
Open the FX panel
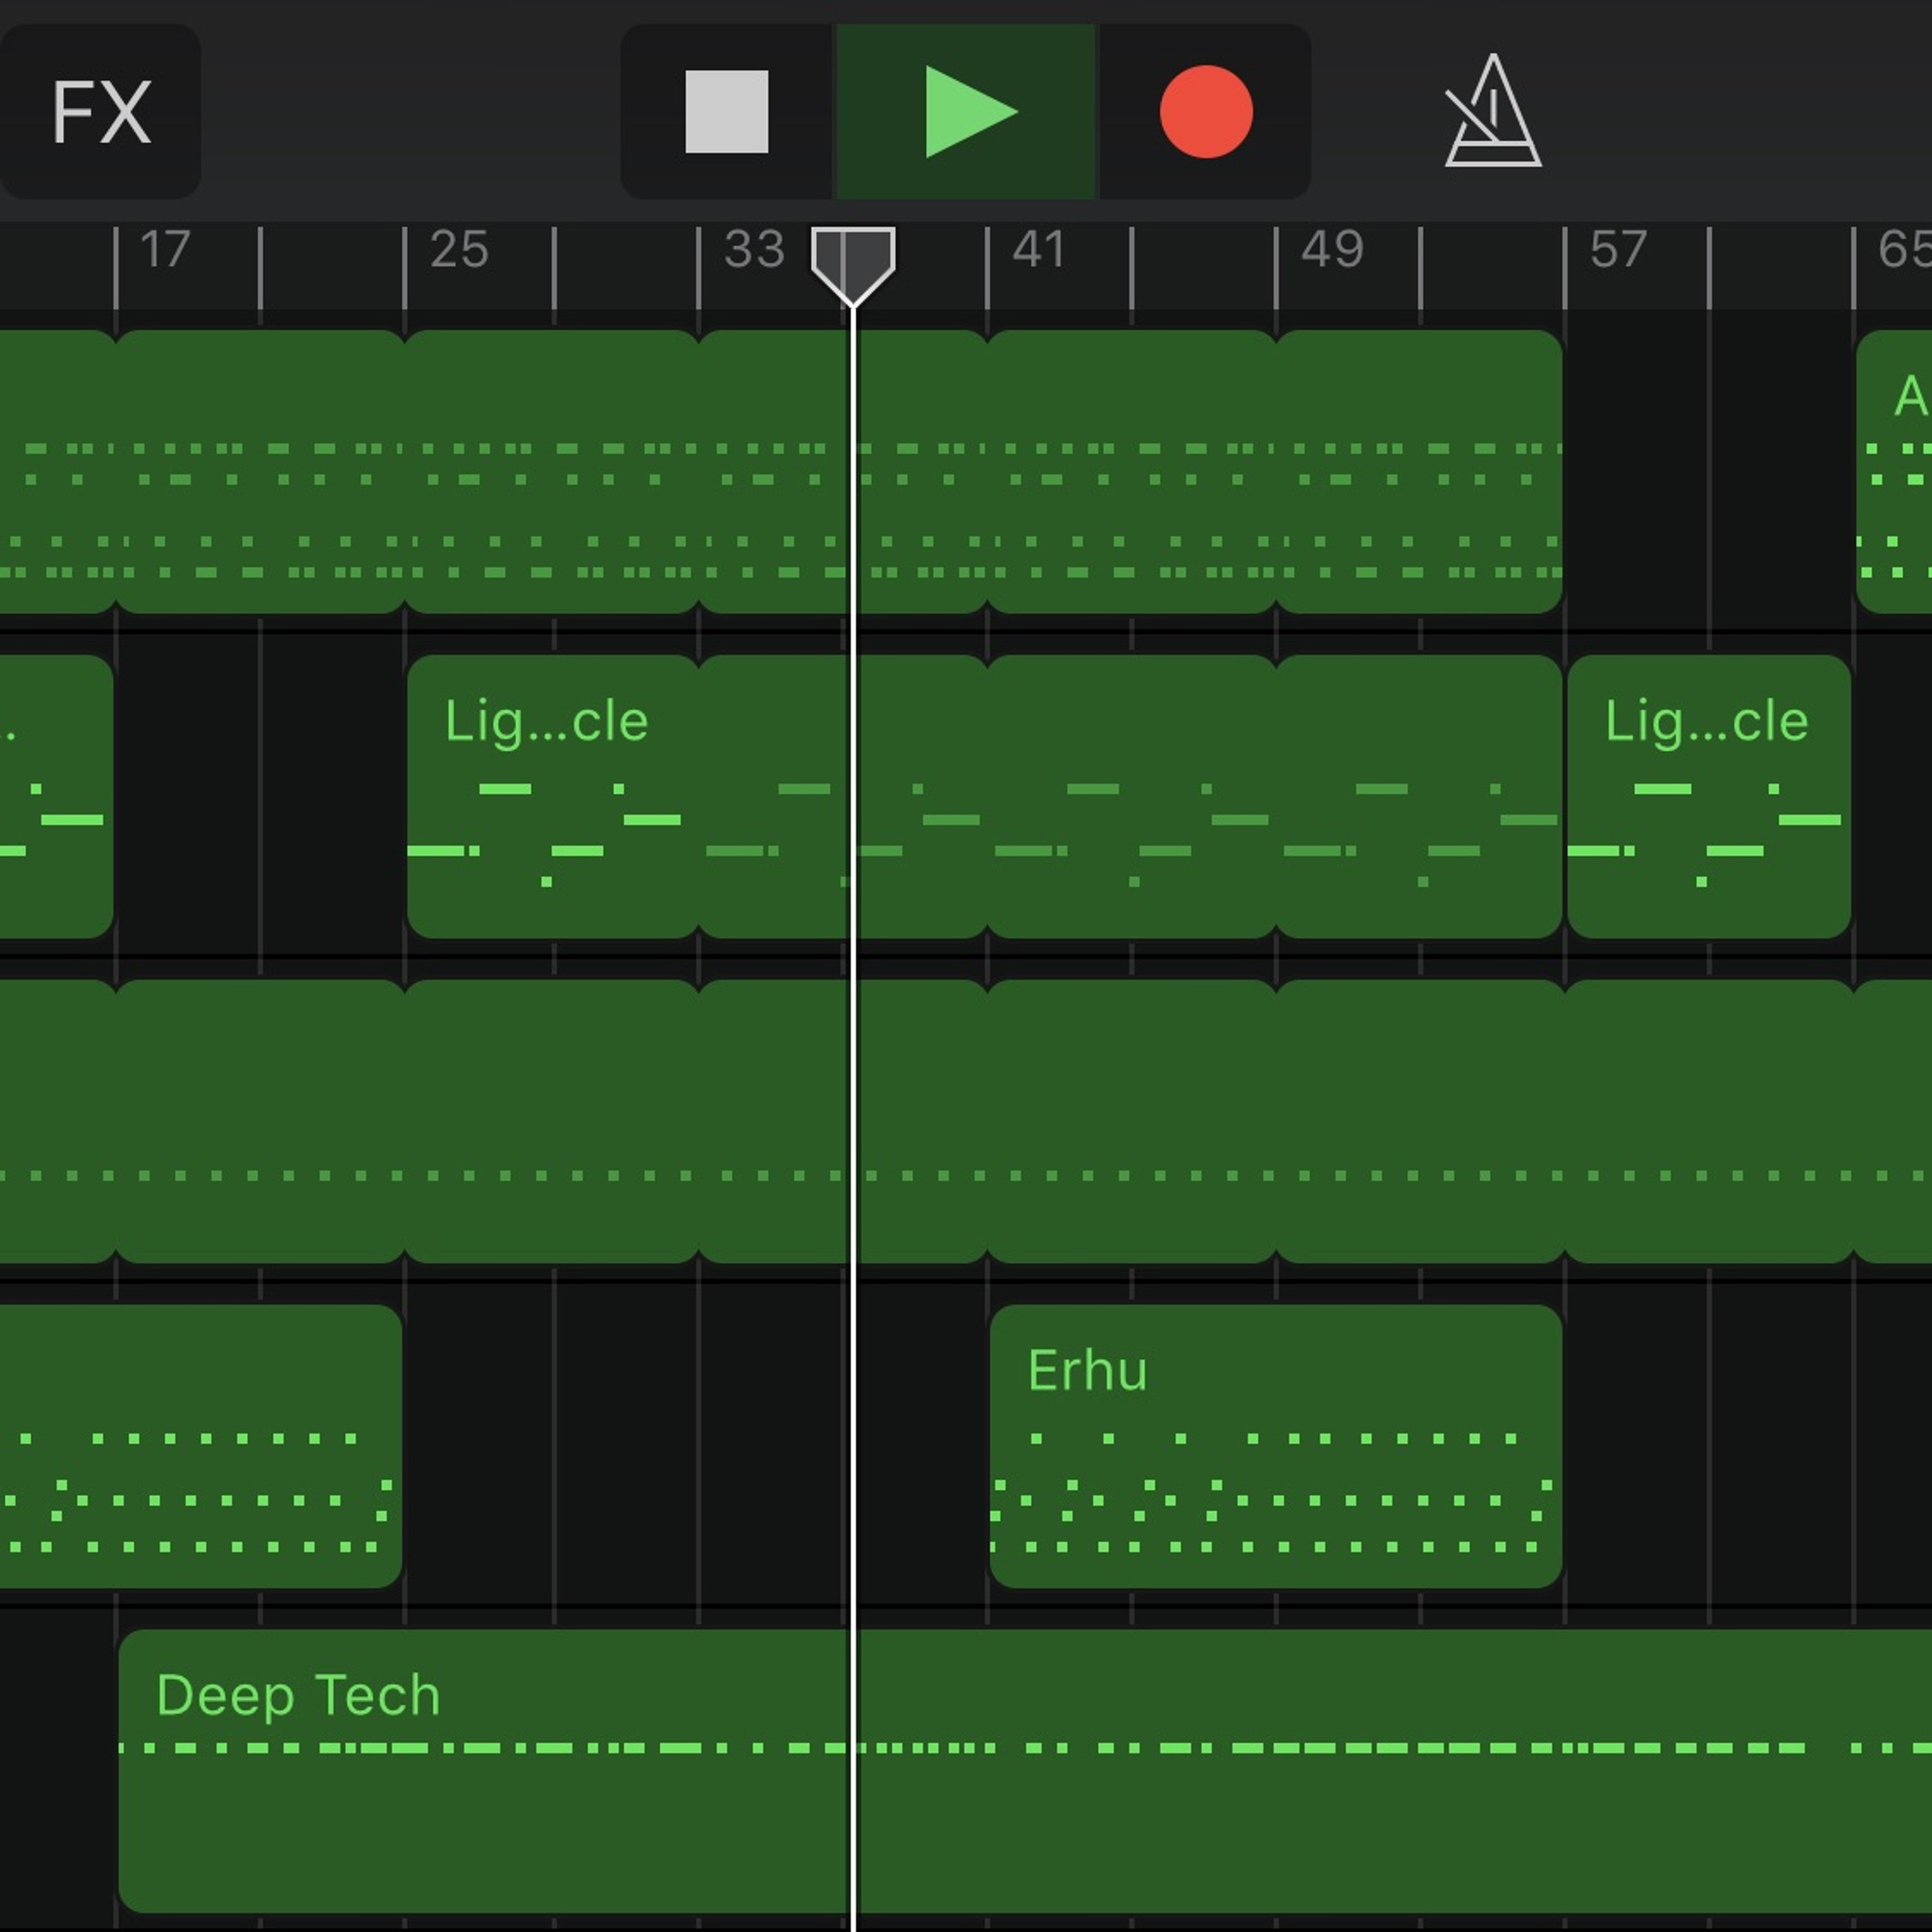pyautogui.click(x=100, y=111)
